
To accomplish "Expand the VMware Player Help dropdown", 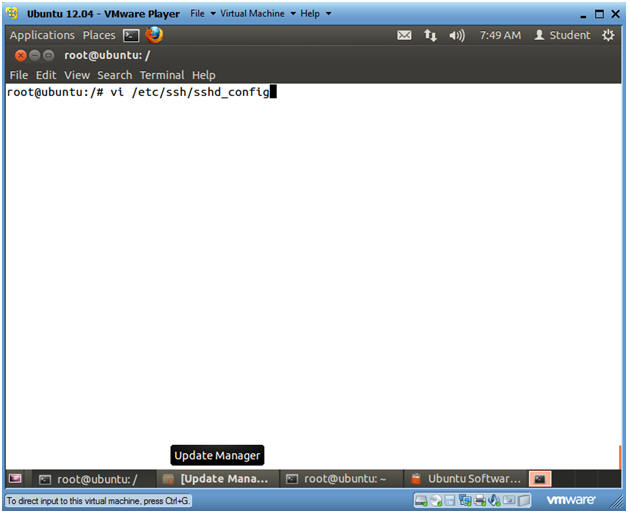I will coord(316,14).
